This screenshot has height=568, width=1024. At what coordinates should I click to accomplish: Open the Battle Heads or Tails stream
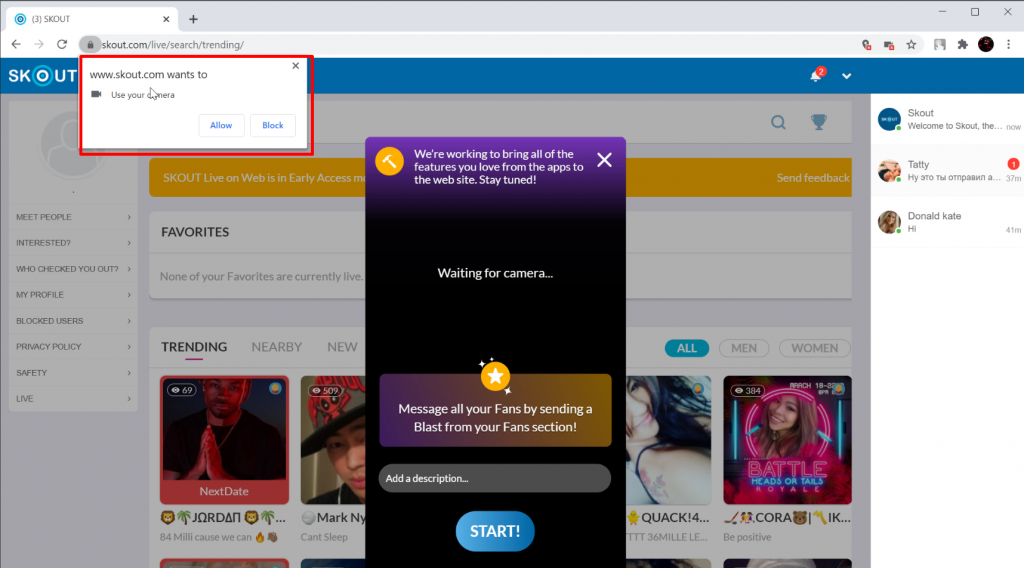point(787,440)
